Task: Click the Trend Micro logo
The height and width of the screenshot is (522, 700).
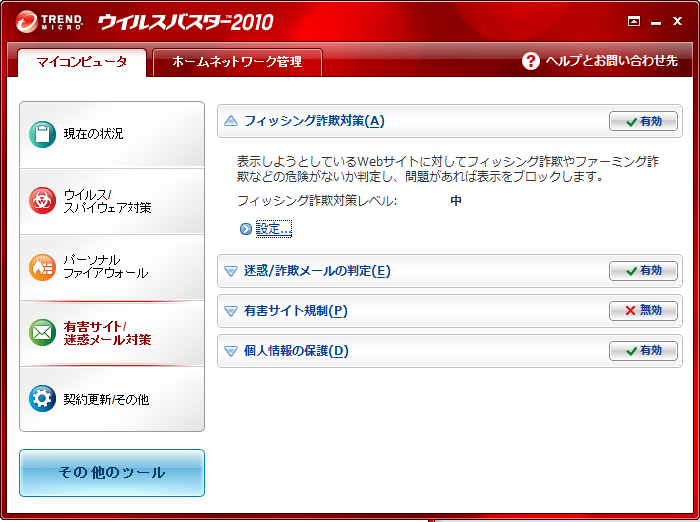Action: point(49,21)
